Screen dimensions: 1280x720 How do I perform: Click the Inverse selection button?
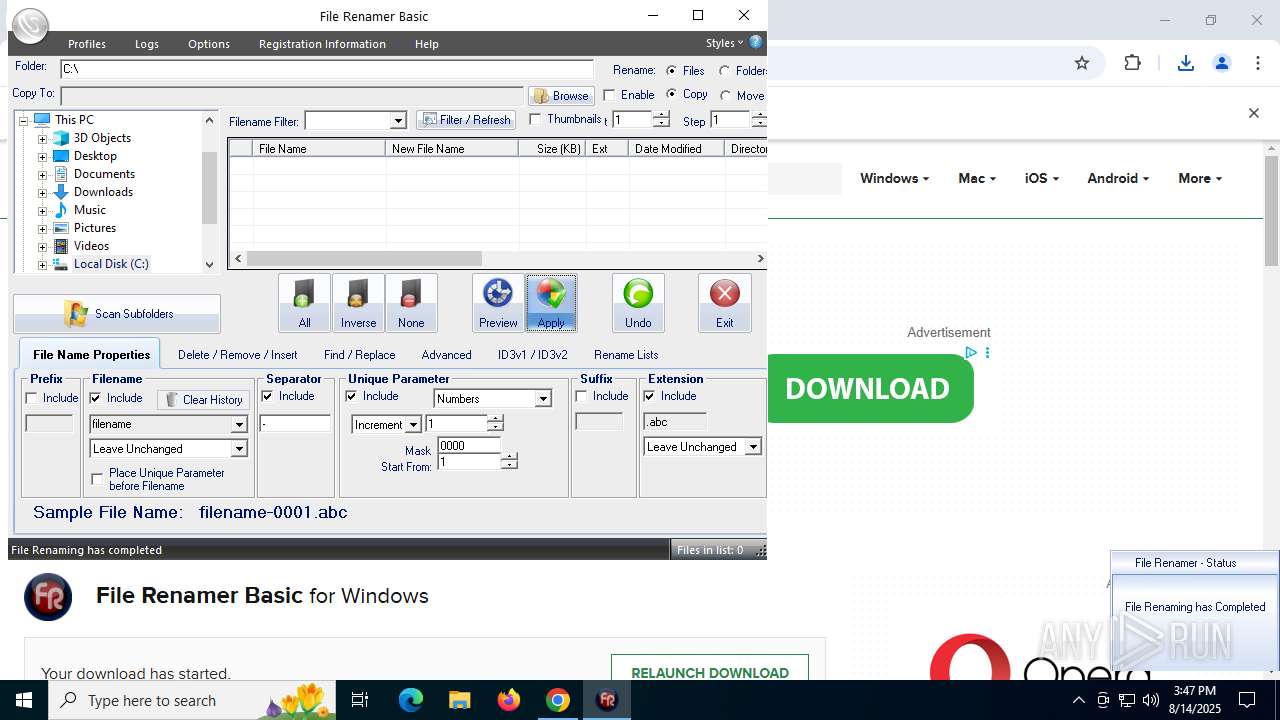(x=358, y=303)
